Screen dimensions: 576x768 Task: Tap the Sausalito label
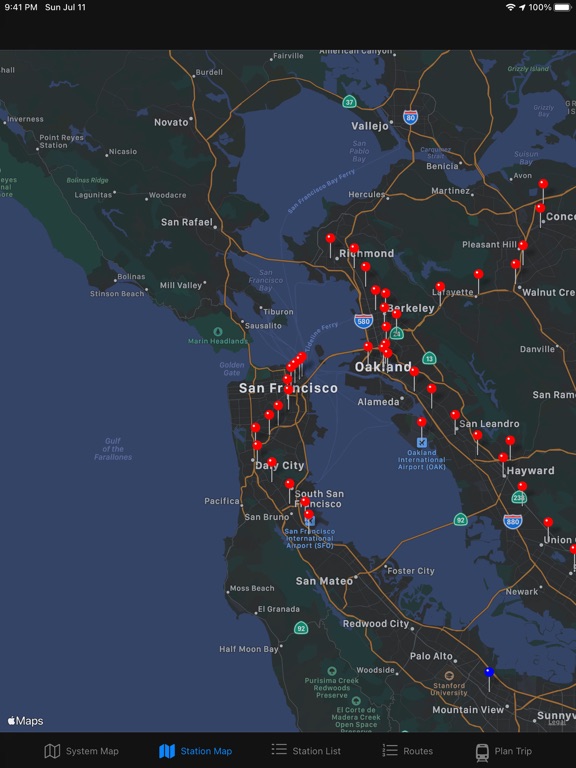point(263,326)
